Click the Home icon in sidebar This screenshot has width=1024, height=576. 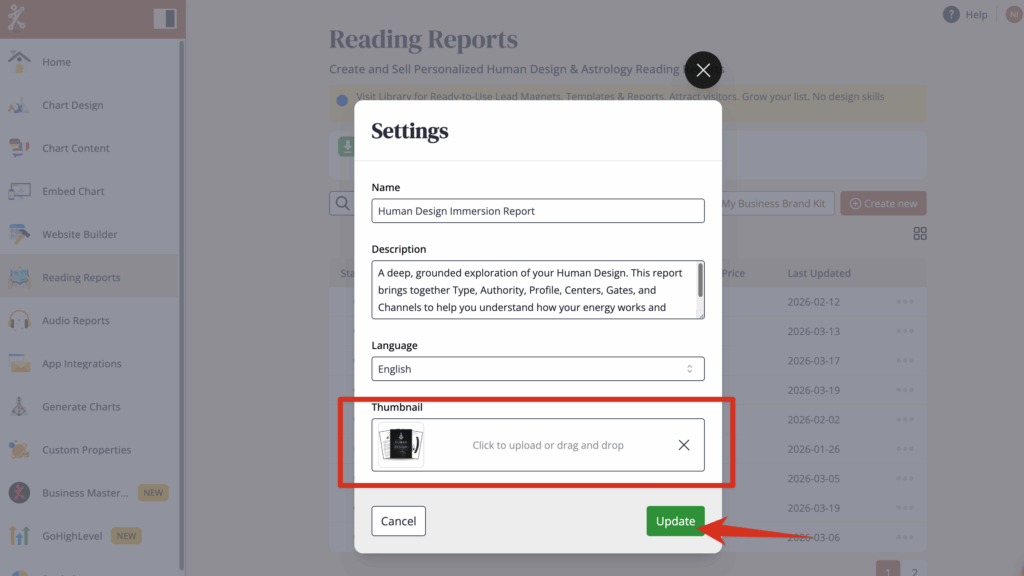point(19,61)
